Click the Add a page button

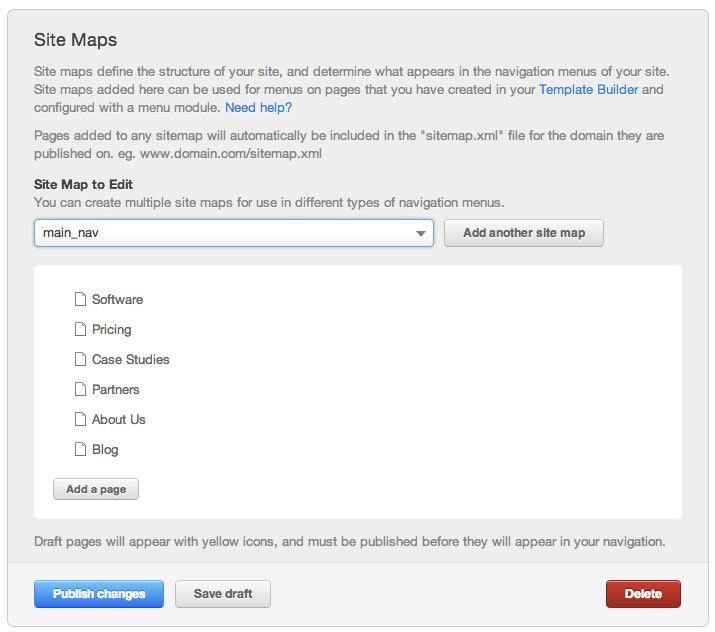[x=96, y=489]
